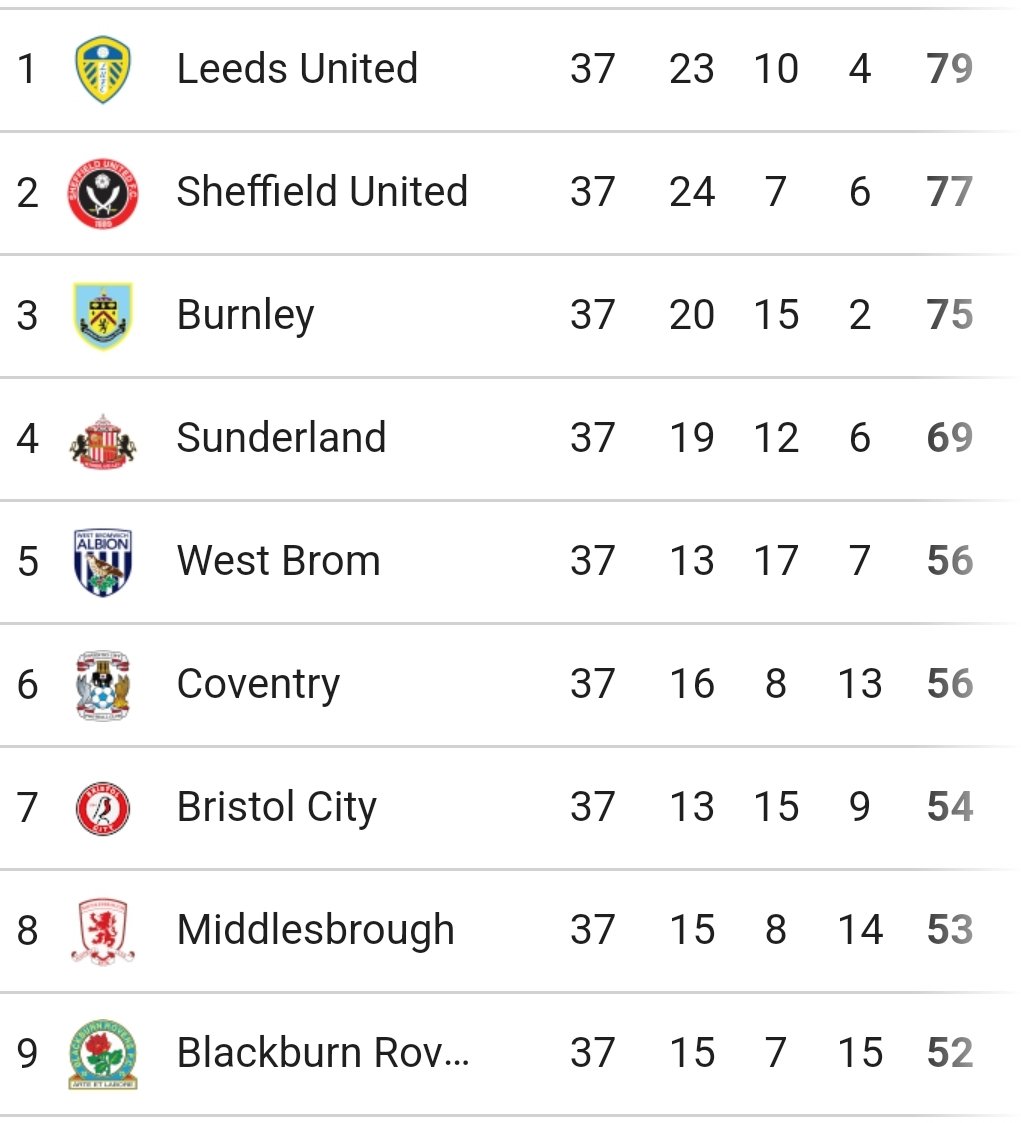Open the Coventry team name link
Screen dimensions: 1021x1123
pyautogui.click(x=258, y=685)
